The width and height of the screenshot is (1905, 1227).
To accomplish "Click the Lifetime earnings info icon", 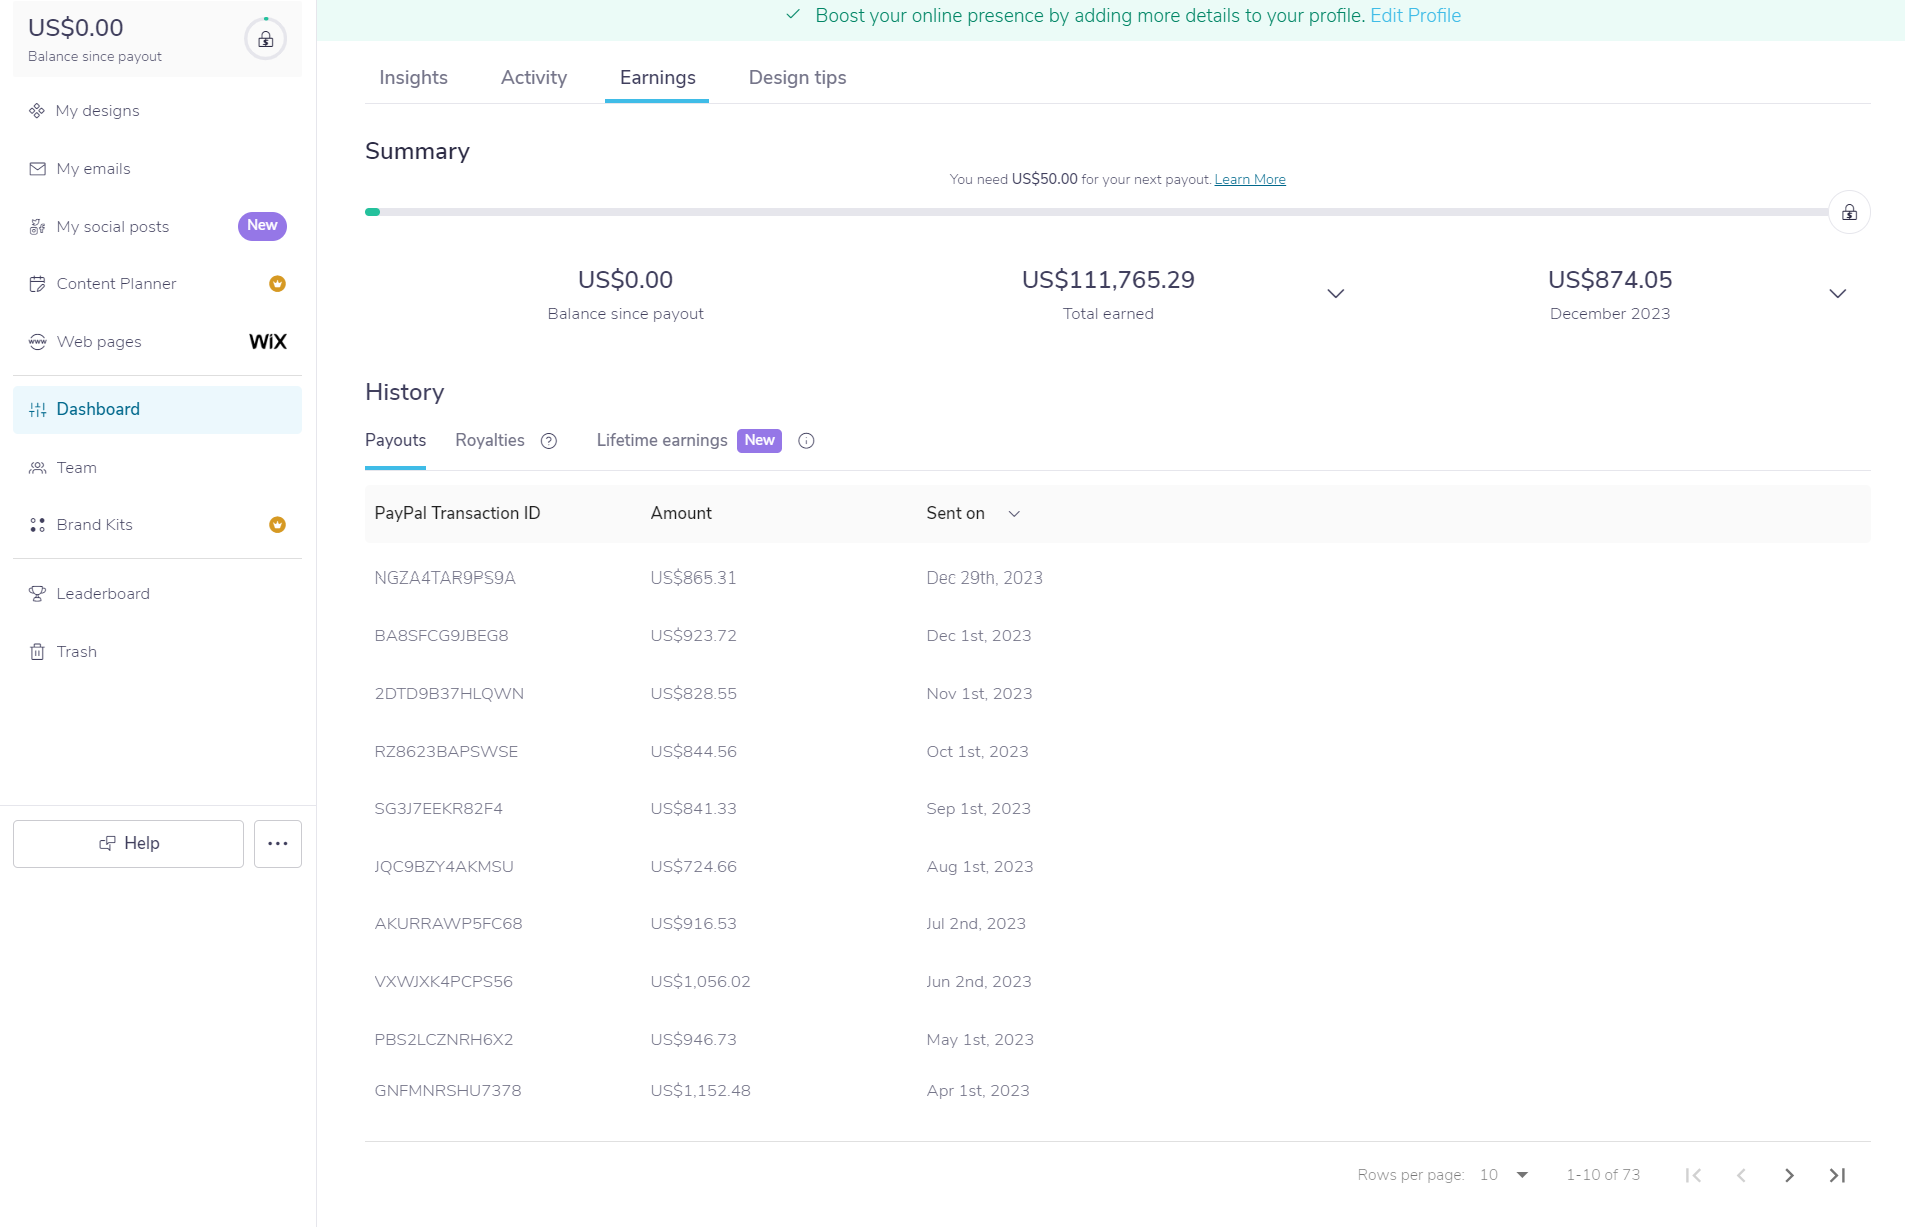I will click(806, 441).
